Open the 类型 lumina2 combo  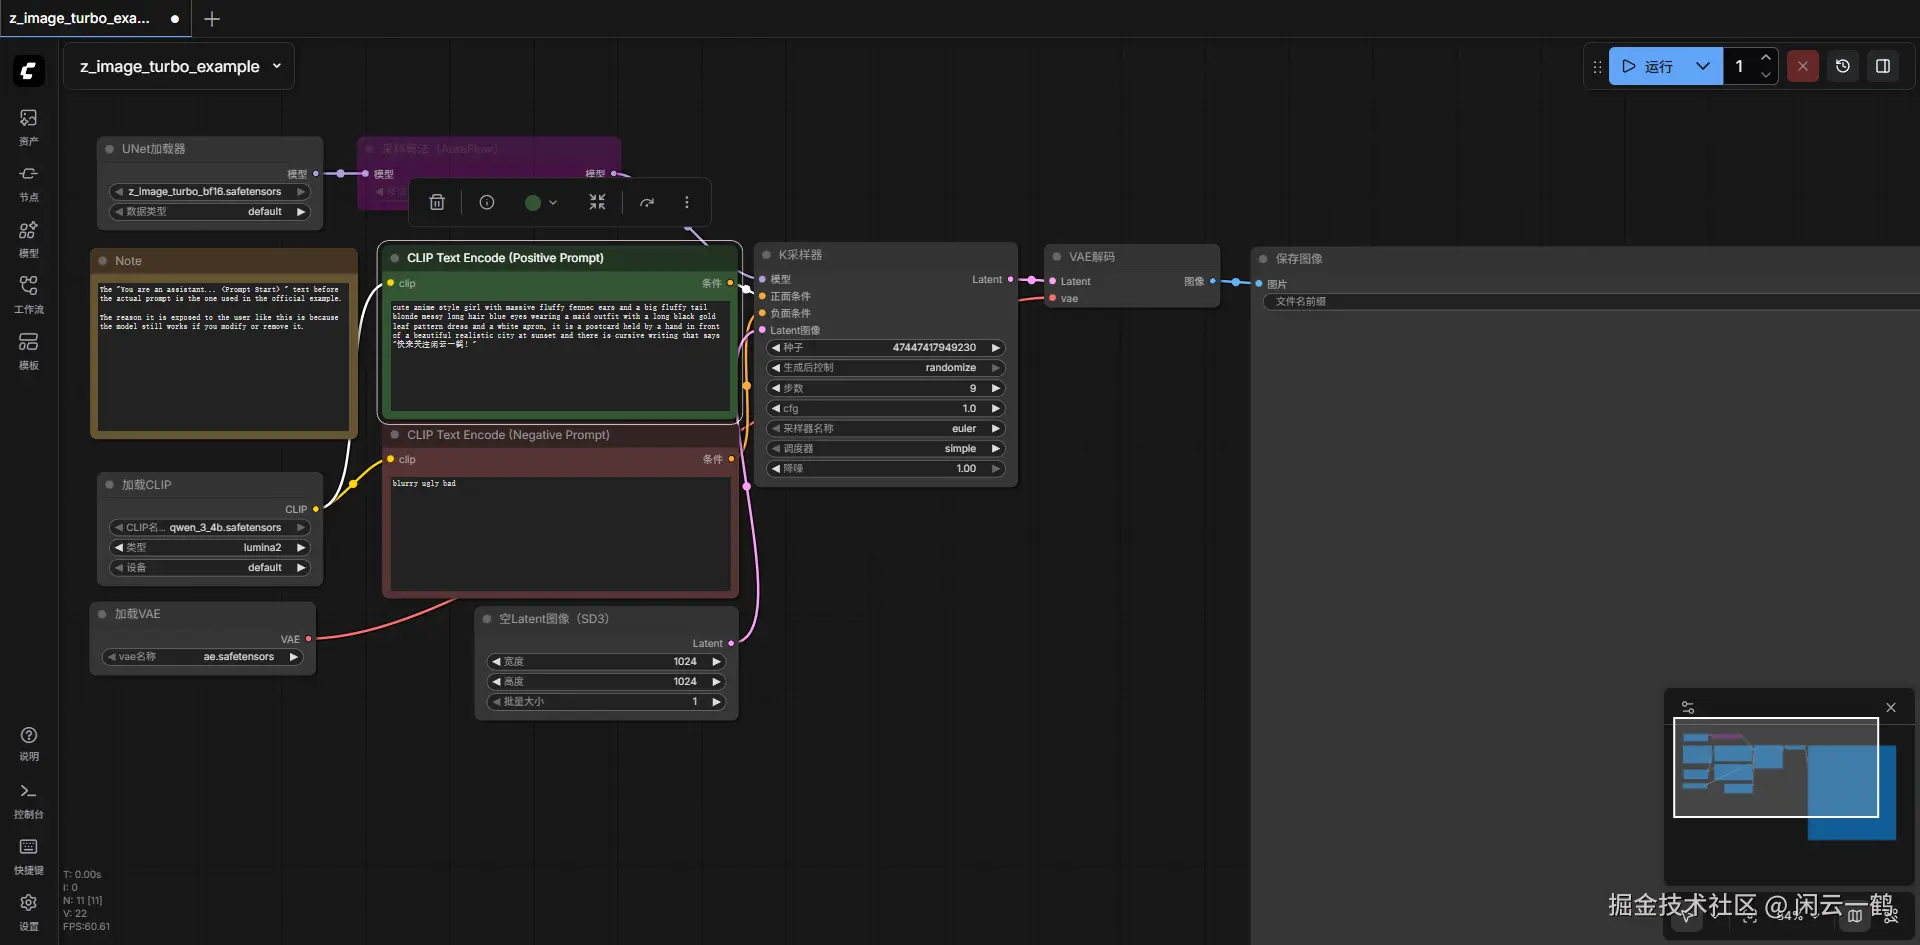(210, 548)
